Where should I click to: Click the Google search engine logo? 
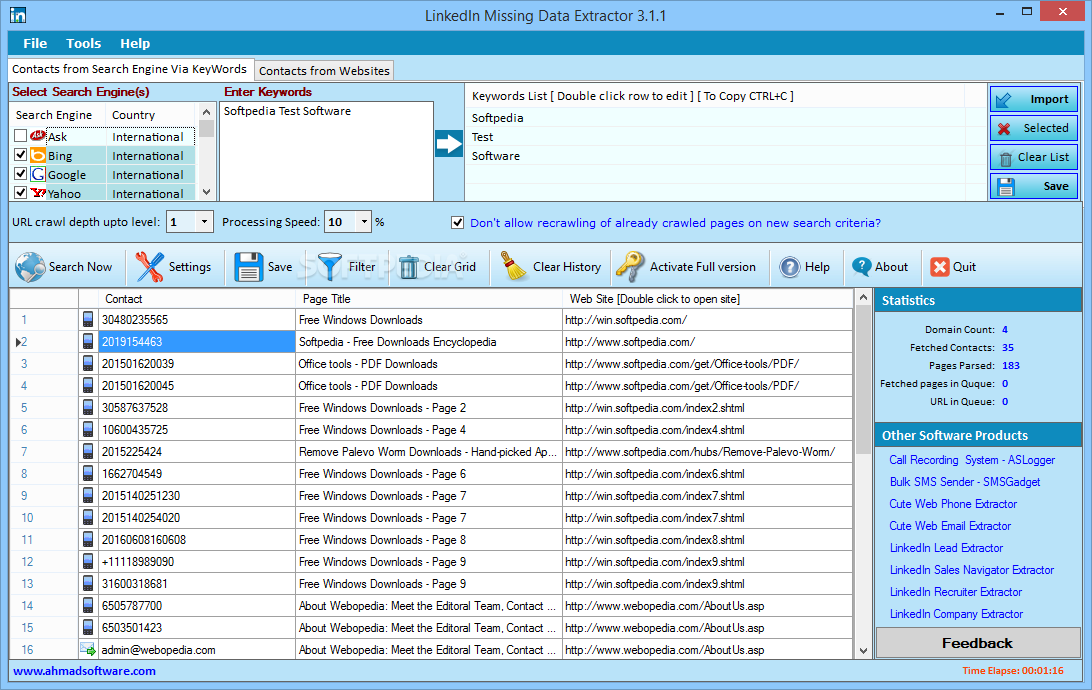click(38, 174)
